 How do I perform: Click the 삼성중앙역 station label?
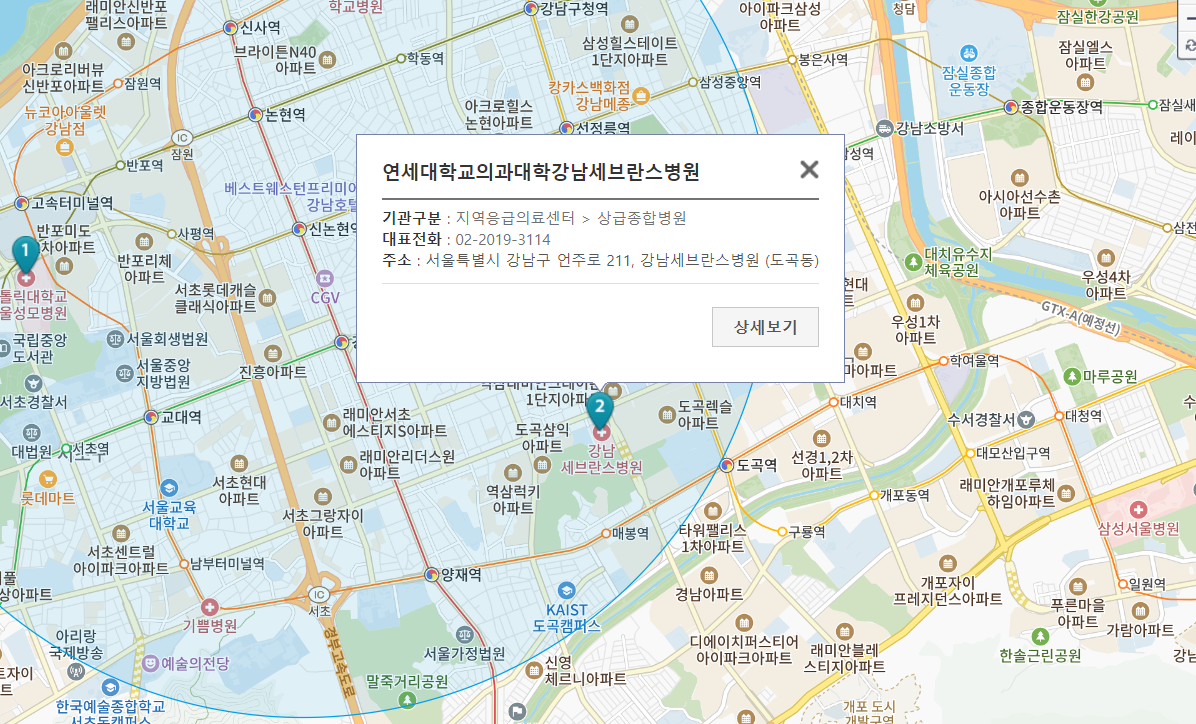pyautogui.click(x=730, y=82)
